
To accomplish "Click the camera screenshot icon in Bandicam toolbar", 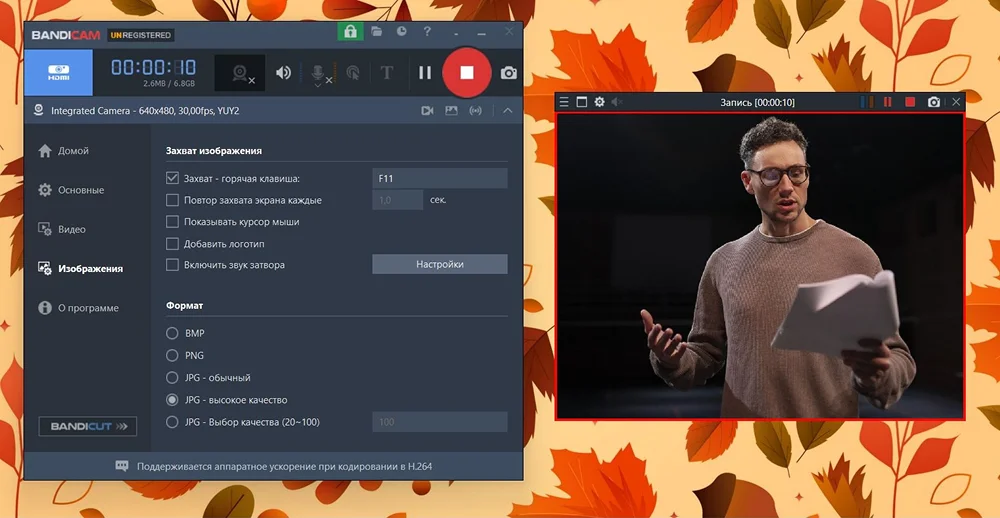I will pos(509,73).
